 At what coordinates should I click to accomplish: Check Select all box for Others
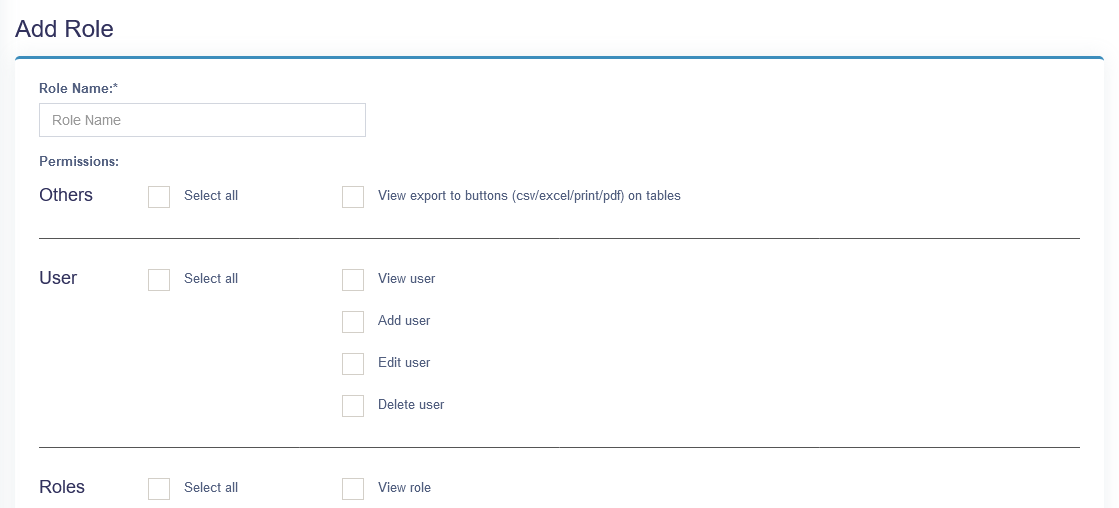(159, 197)
